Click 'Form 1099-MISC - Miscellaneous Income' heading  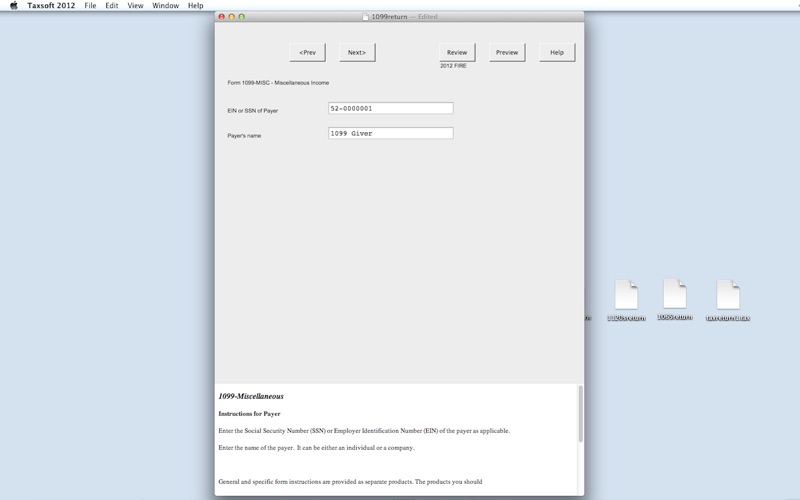point(278,83)
